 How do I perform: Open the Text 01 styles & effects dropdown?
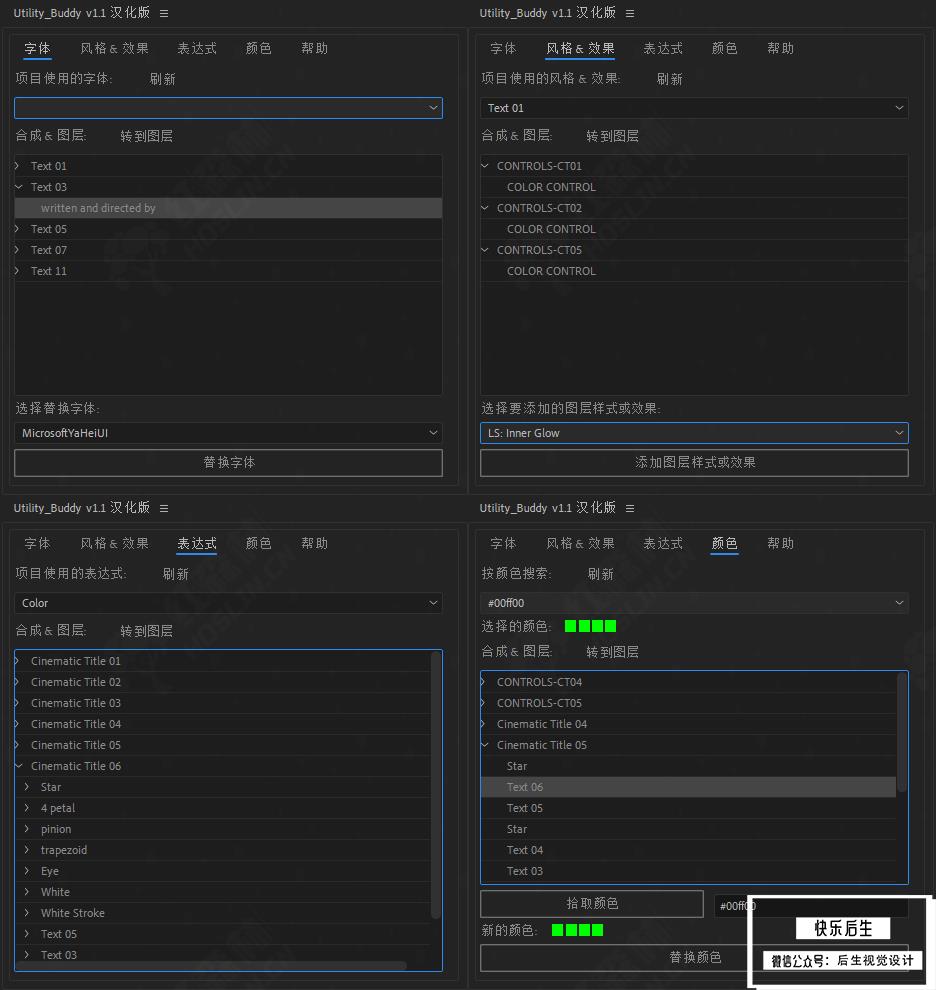coord(694,108)
